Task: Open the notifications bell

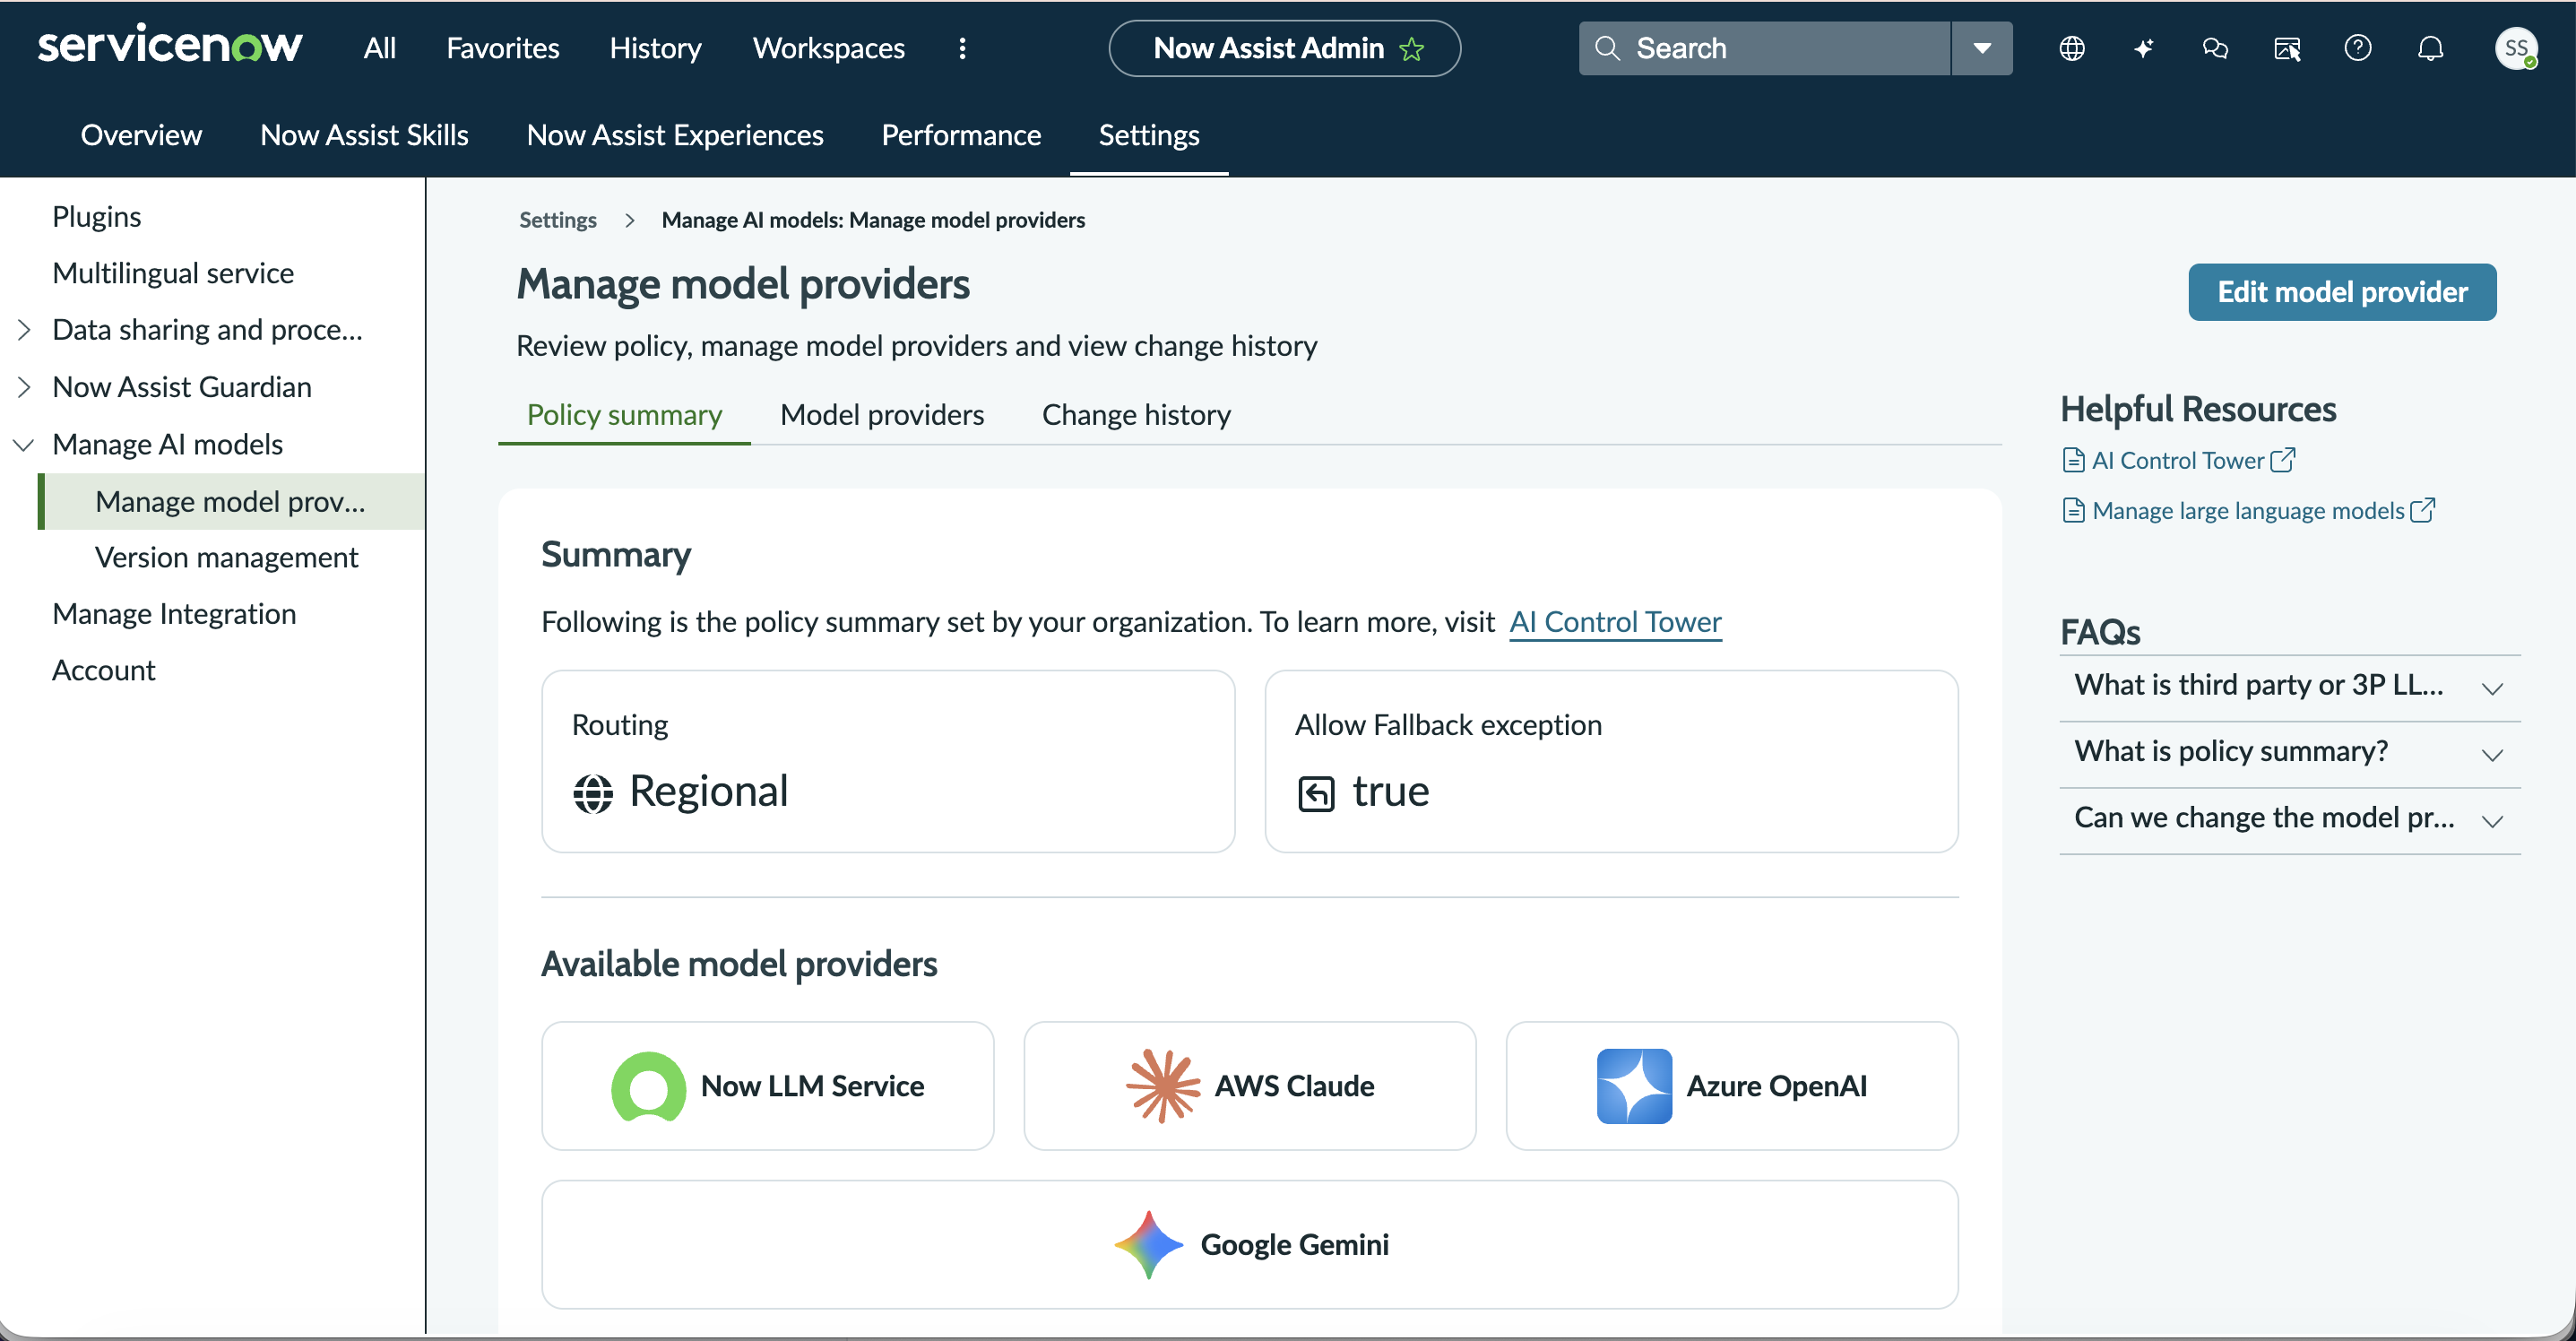Action: (x=2430, y=48)
